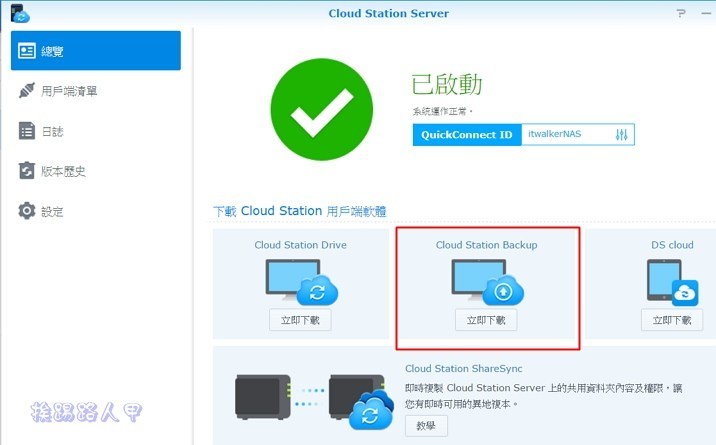Click the green status checkmark icon
The height and width of the screenshot is (445, 716).
(320, 109)
